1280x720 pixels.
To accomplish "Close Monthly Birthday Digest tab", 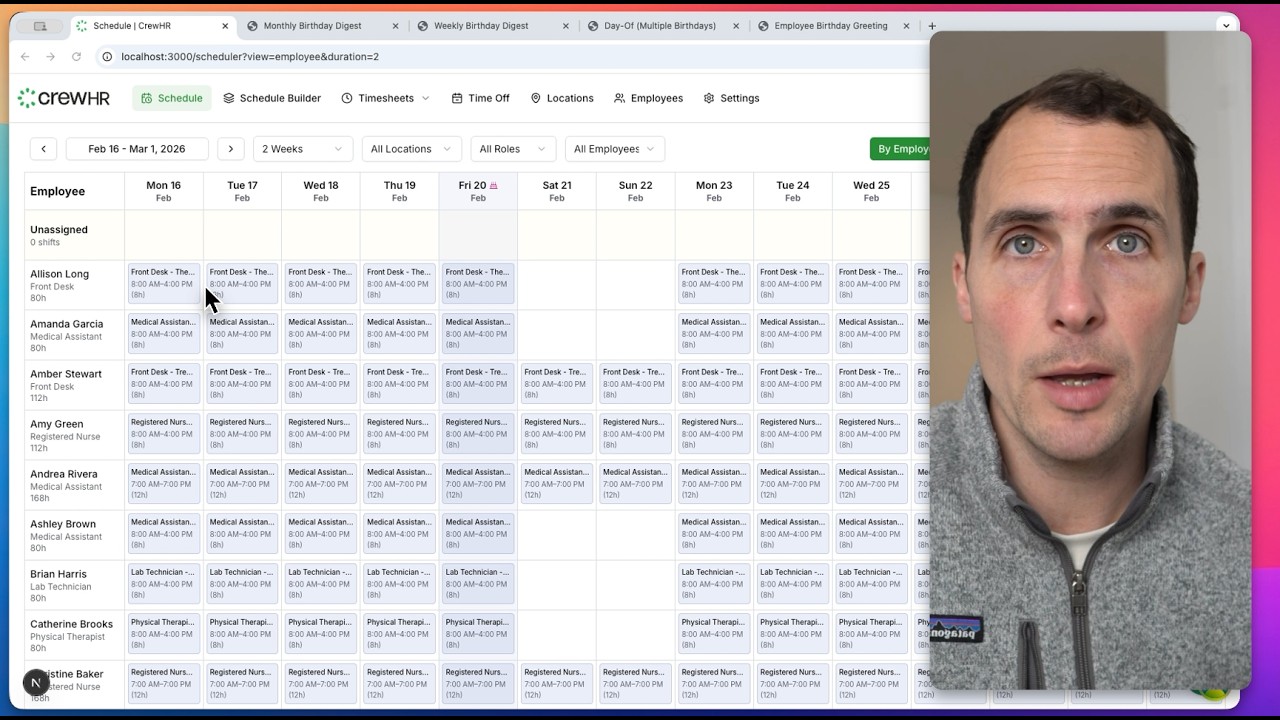I will (x=396, y=26).
